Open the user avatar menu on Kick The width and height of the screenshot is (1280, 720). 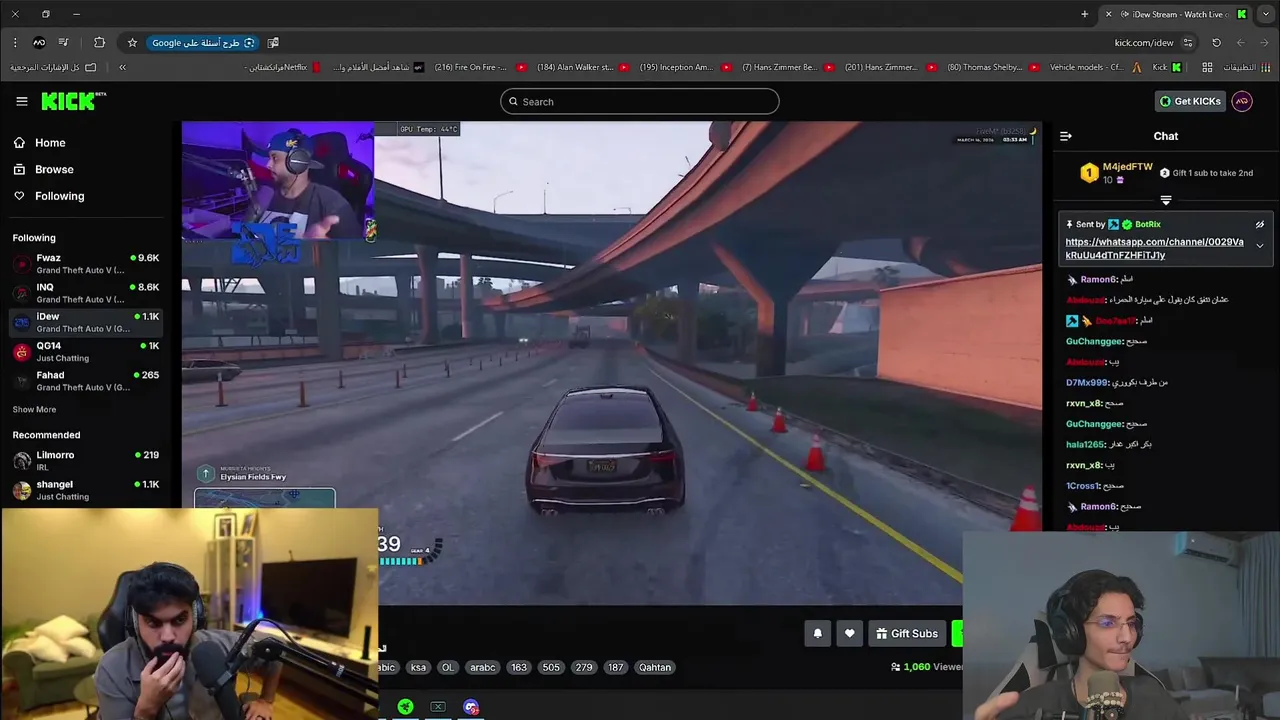(1242, 101)
